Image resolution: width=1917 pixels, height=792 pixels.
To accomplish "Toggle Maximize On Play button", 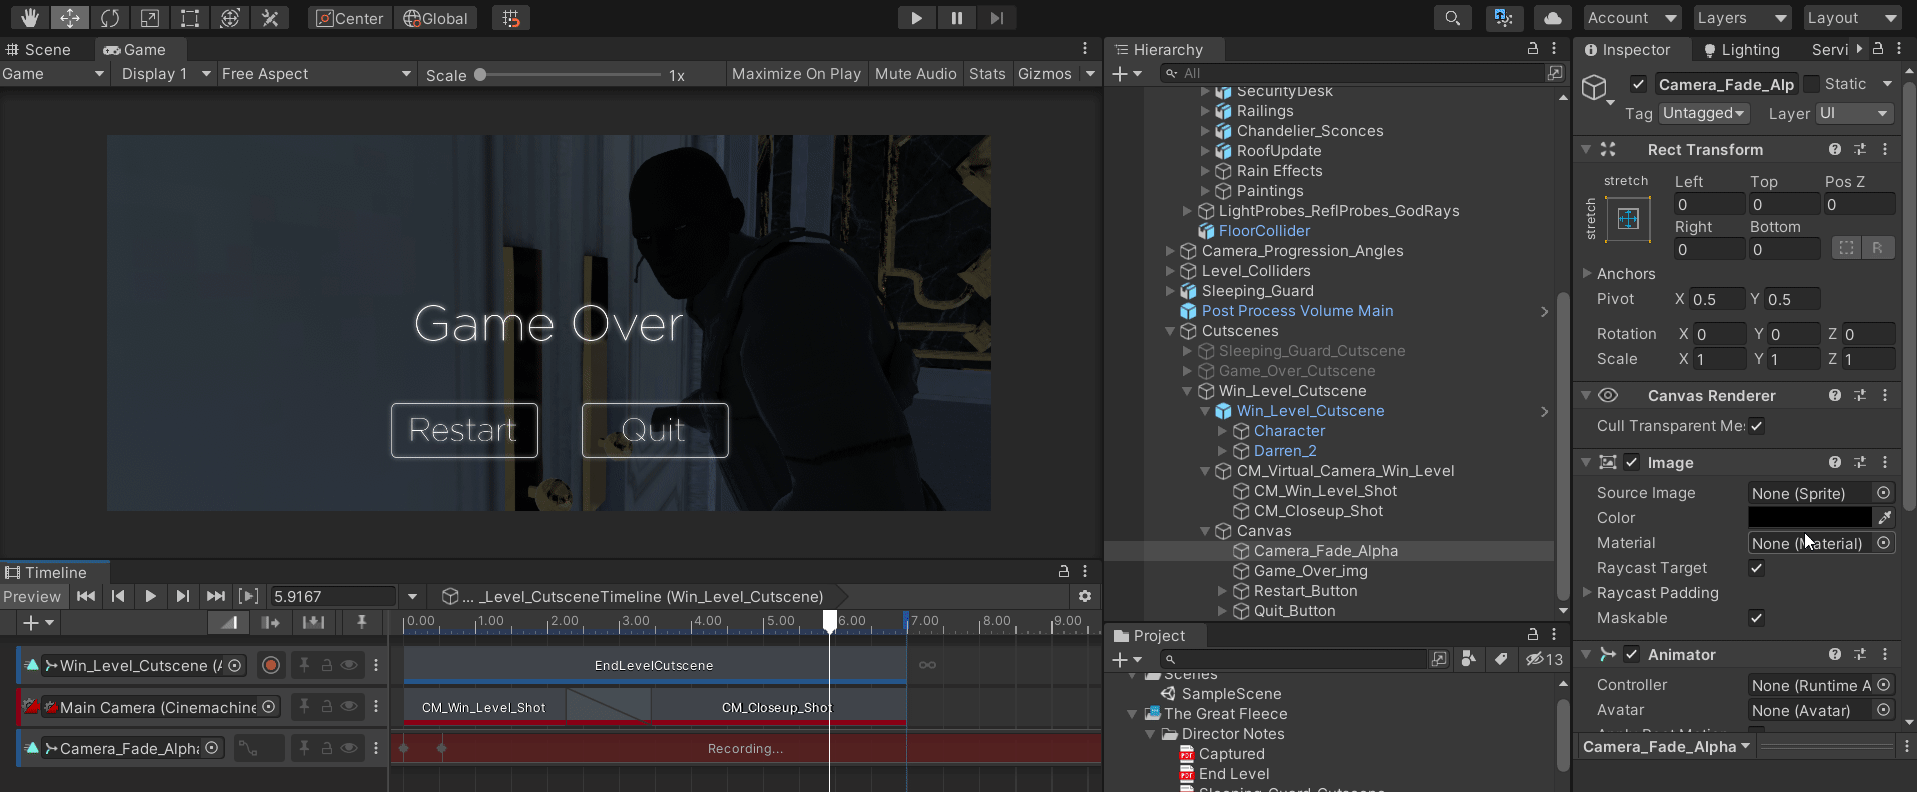I will point(796,74).
